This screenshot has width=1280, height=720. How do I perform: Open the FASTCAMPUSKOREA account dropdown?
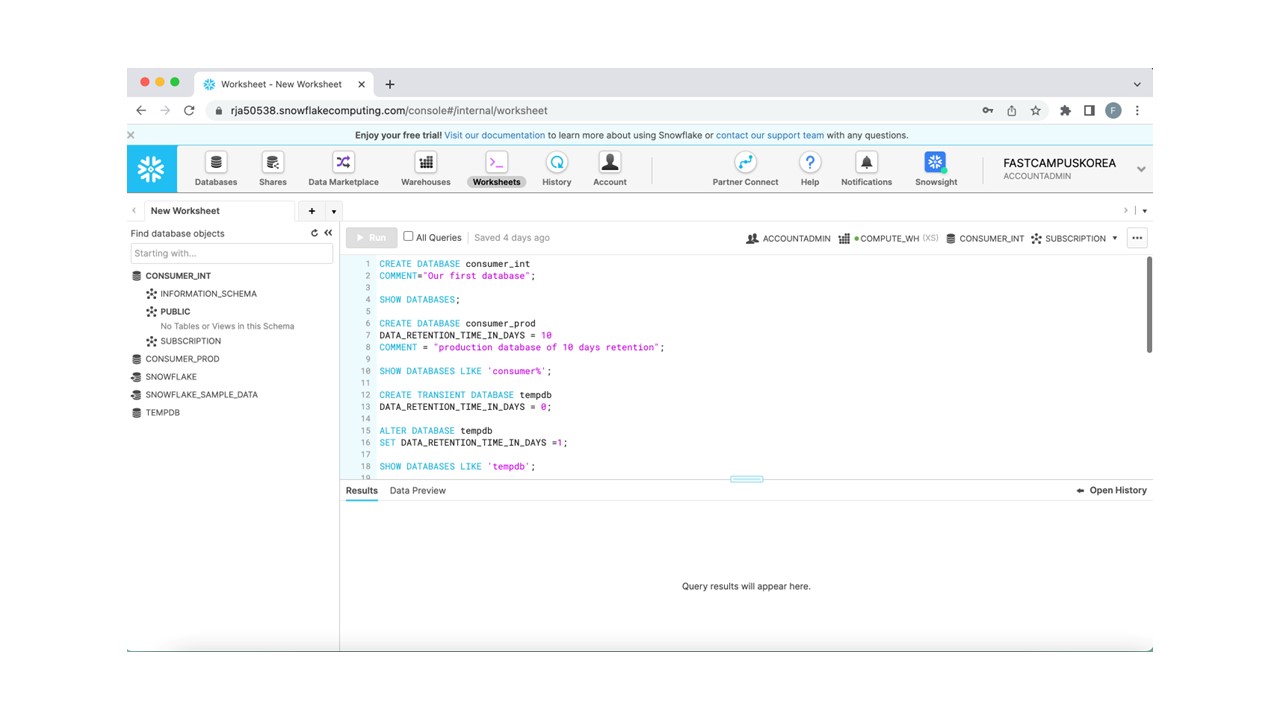(x=1141, y=169)
